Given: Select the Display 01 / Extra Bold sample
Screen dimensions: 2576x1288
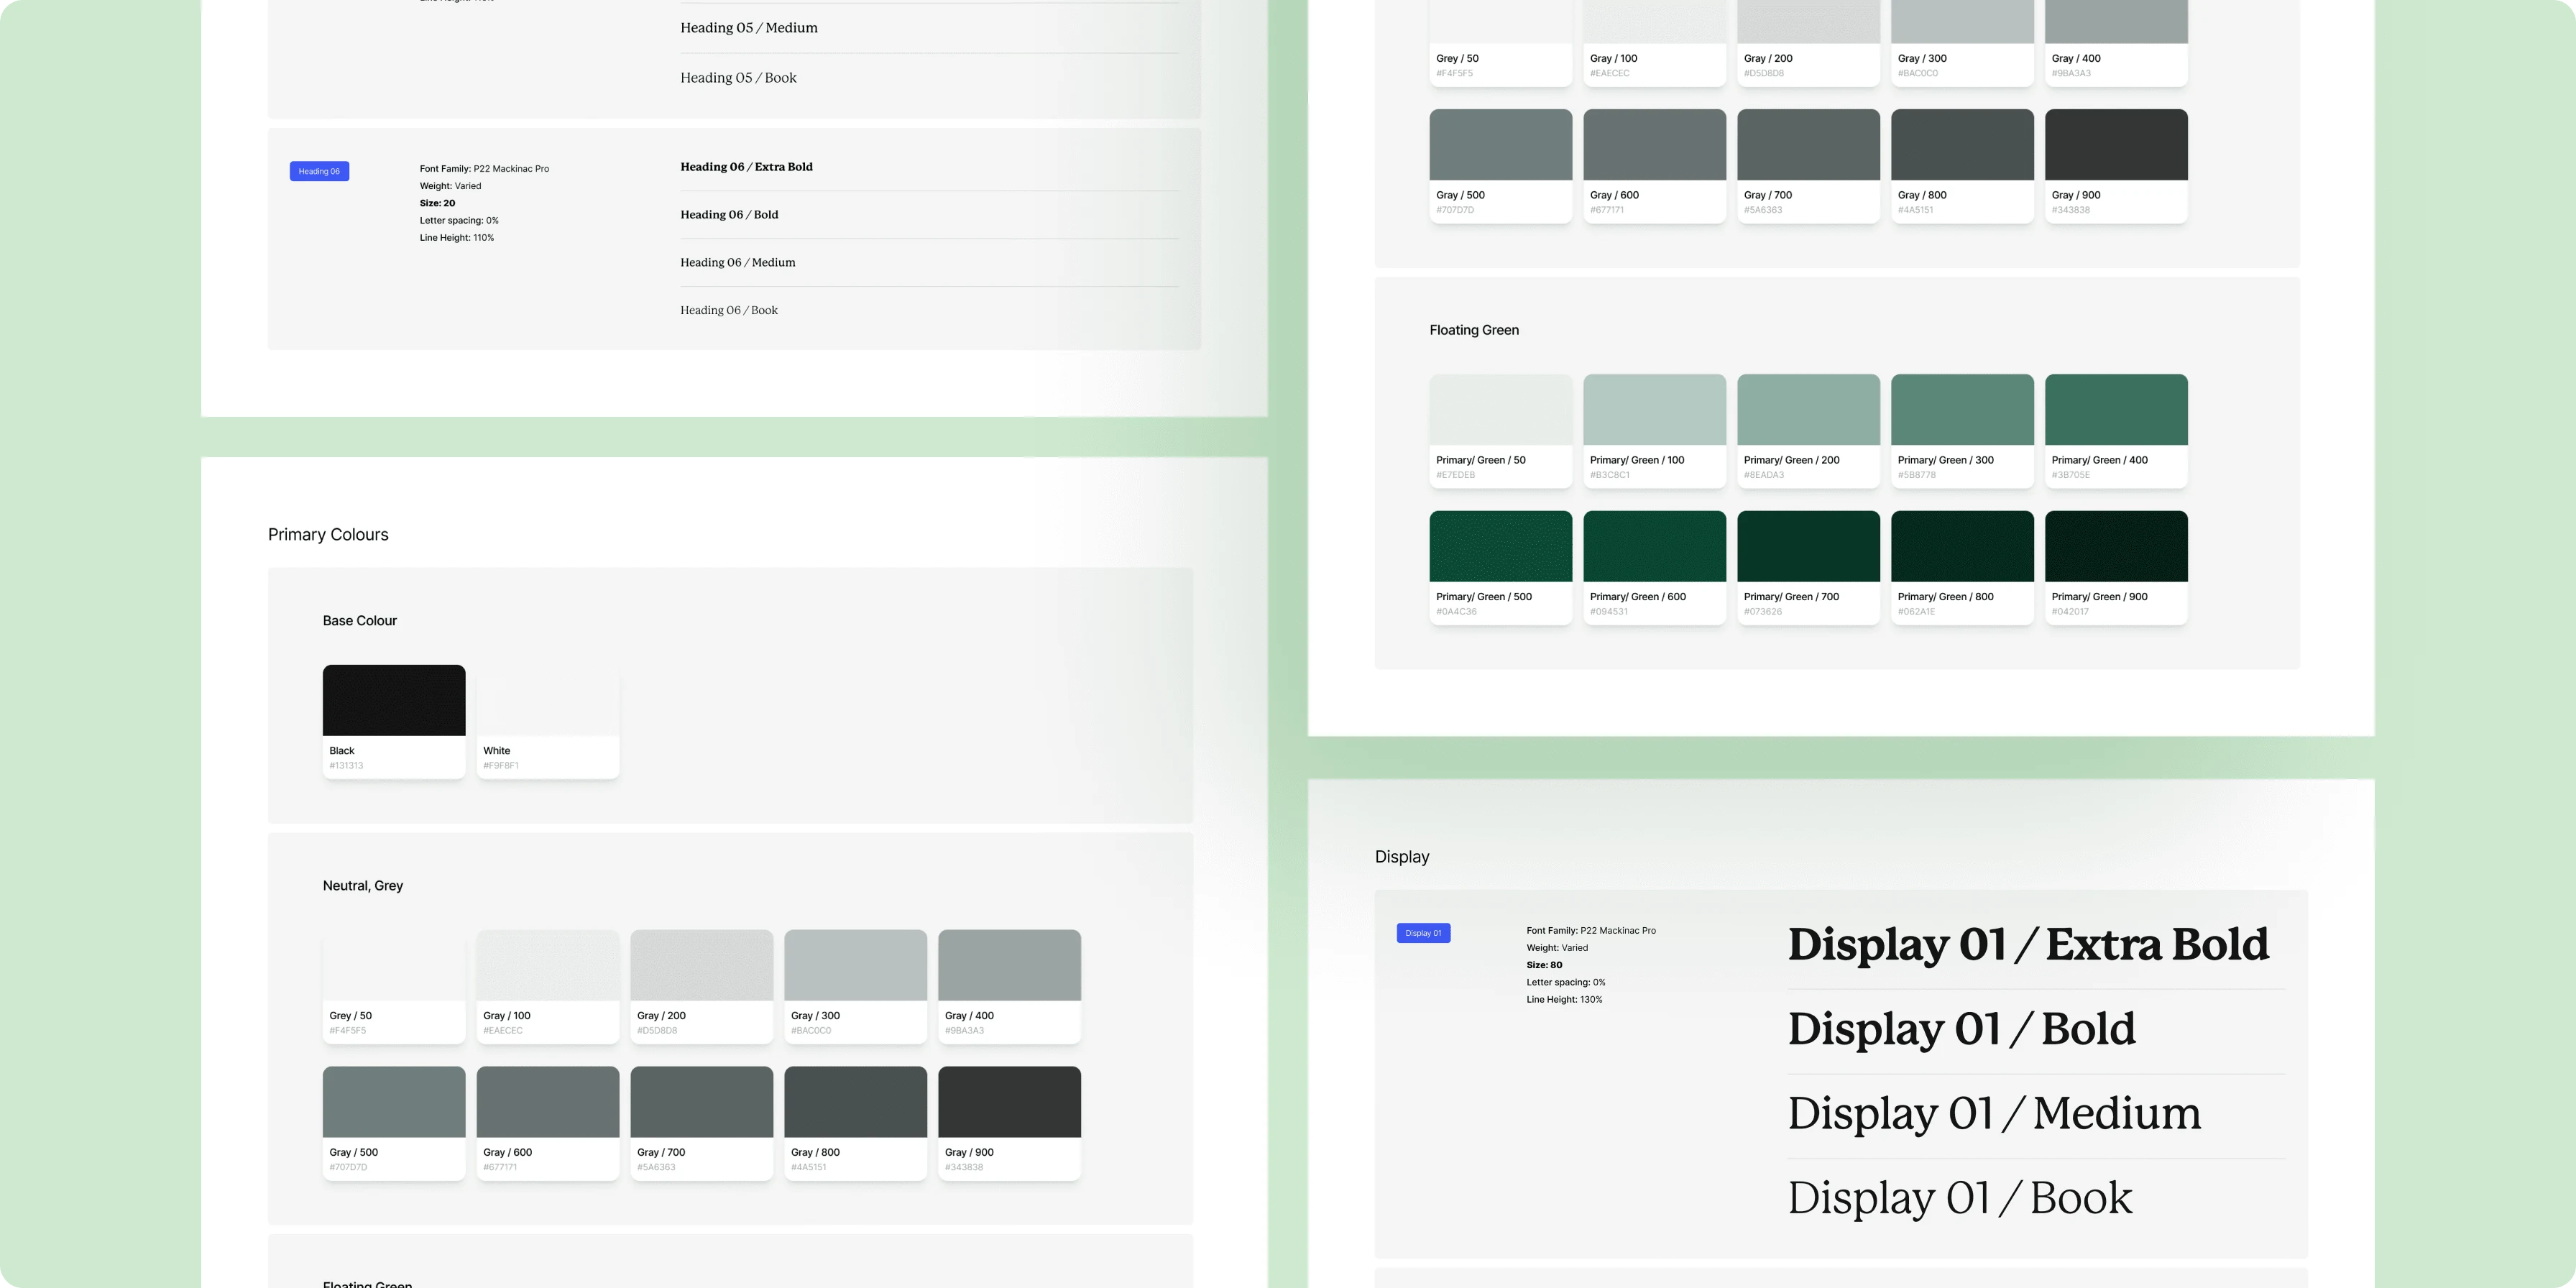Looking at the screenshot, I should (2030, 944).
